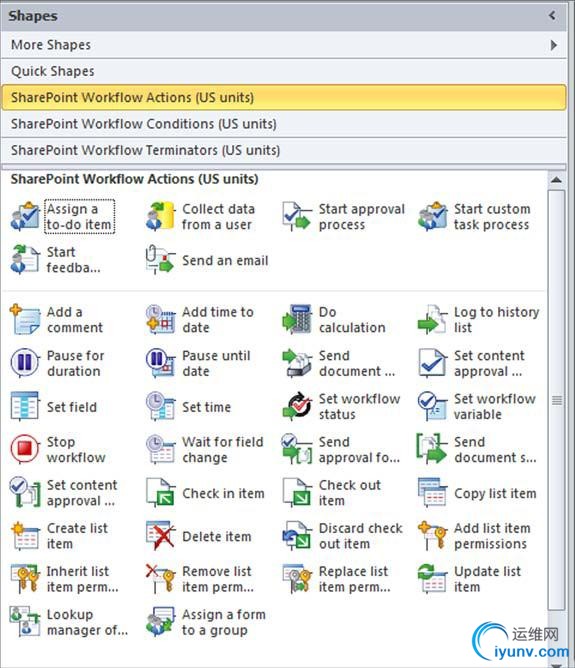This screenshot has width=575, height=668.
Task: Click the "Send an email" label text
Action: pyautogui.click(x=225, y=260)
